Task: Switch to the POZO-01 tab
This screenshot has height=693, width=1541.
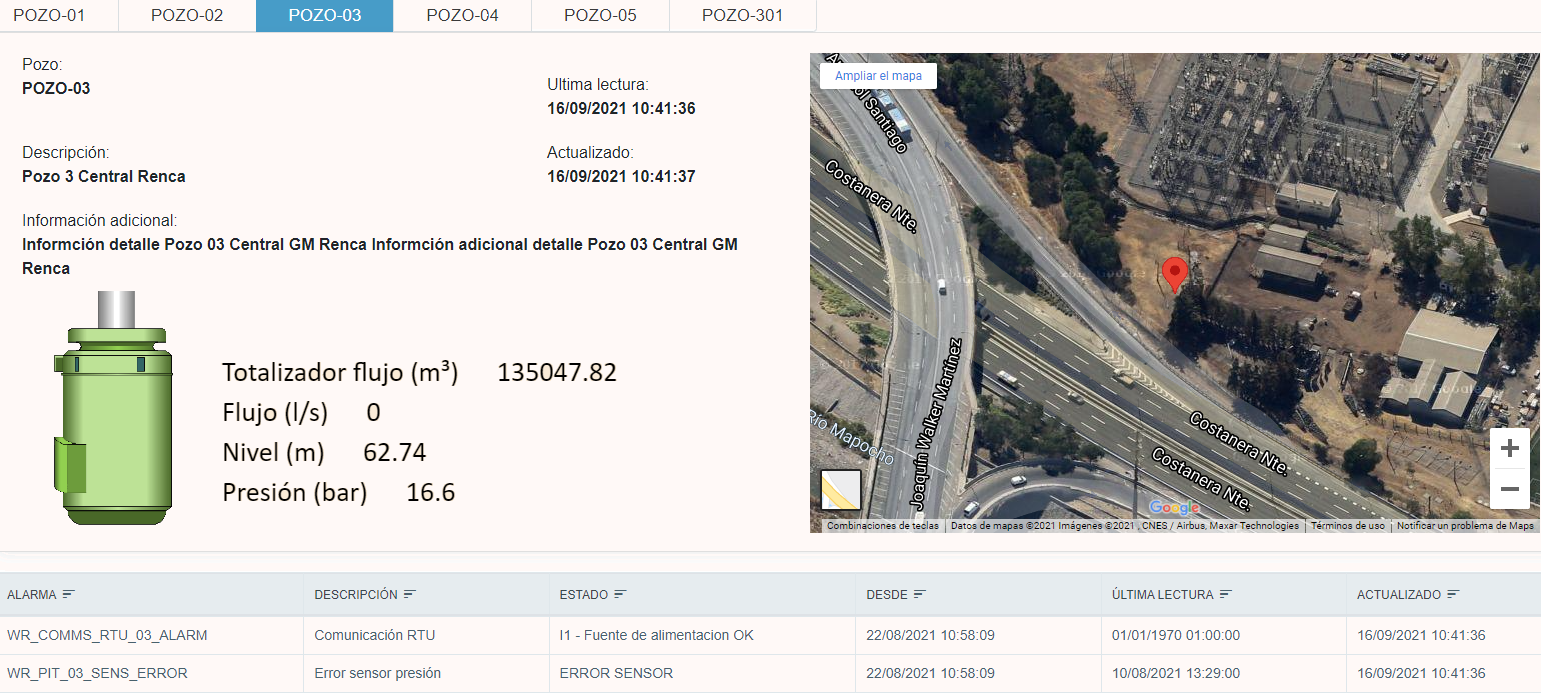Action: tap(49, 15)
